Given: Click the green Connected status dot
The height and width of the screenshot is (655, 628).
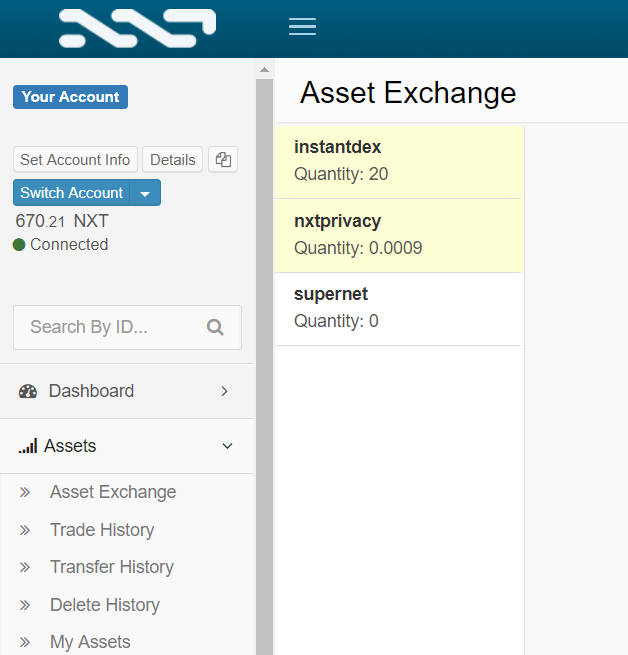Looking at the screenshot, I should [x=19, y=244].
